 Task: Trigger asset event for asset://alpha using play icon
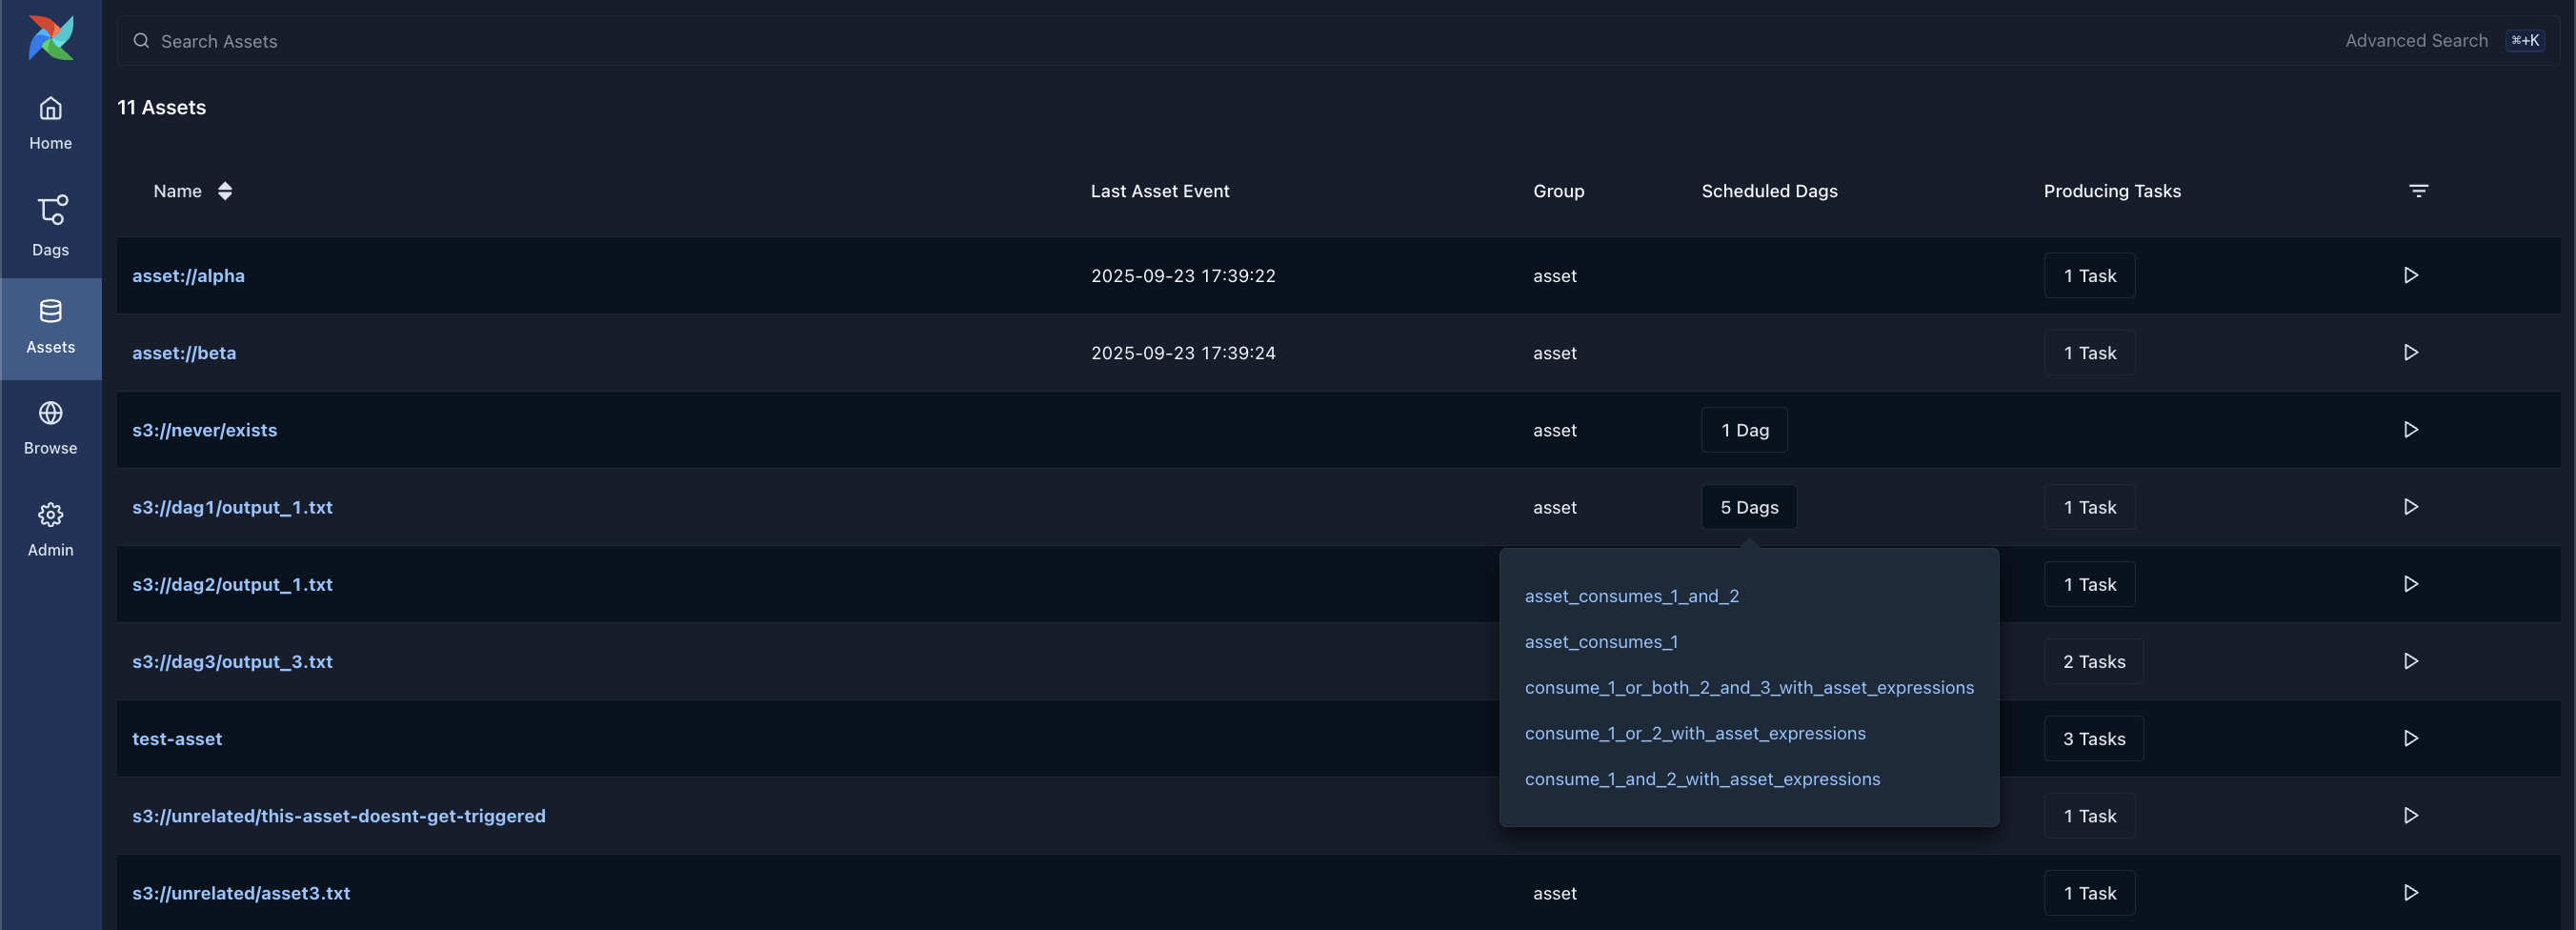(2411, 275)
